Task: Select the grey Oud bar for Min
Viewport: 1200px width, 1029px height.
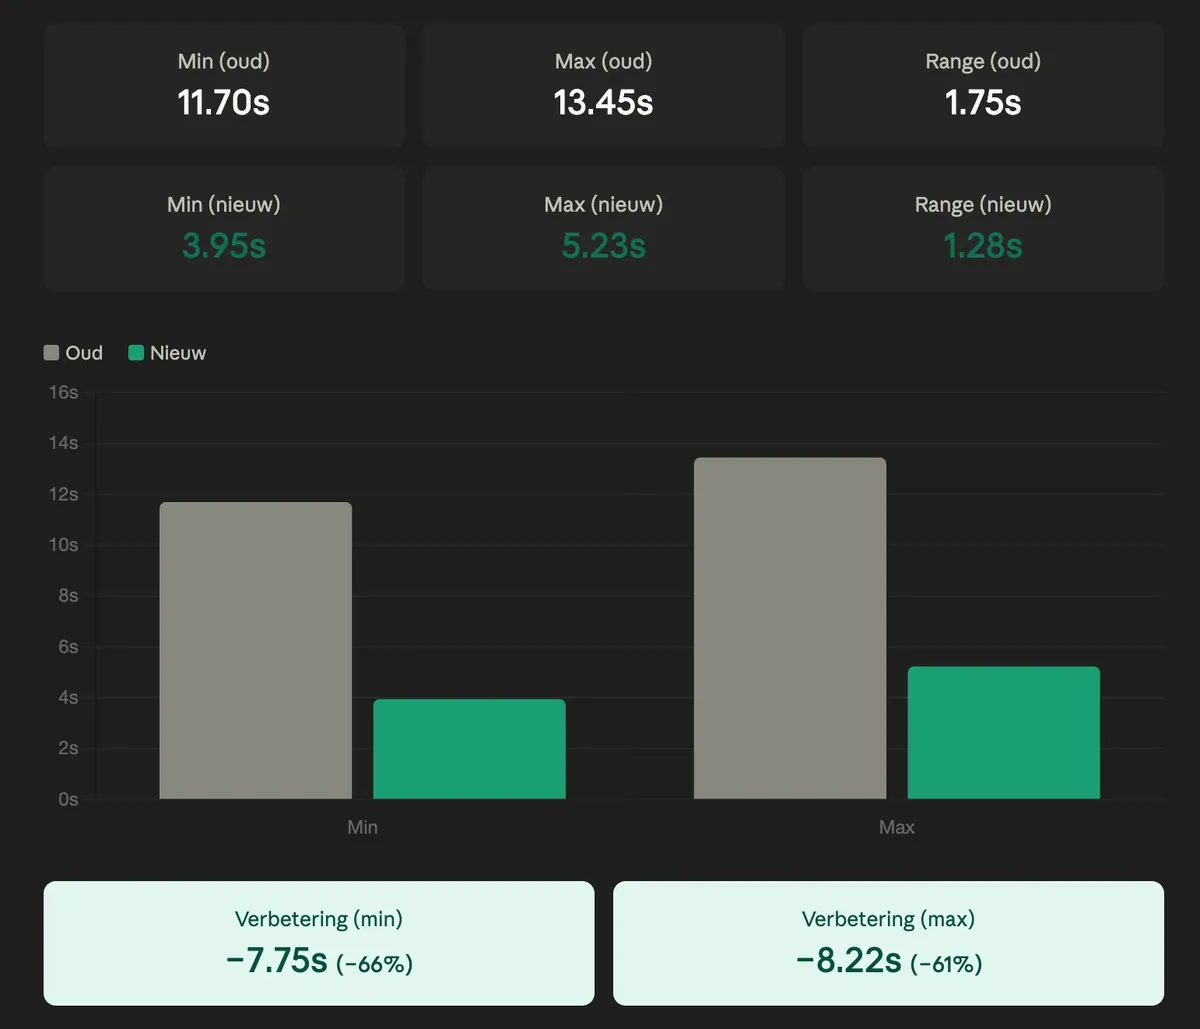Action: 256,650
